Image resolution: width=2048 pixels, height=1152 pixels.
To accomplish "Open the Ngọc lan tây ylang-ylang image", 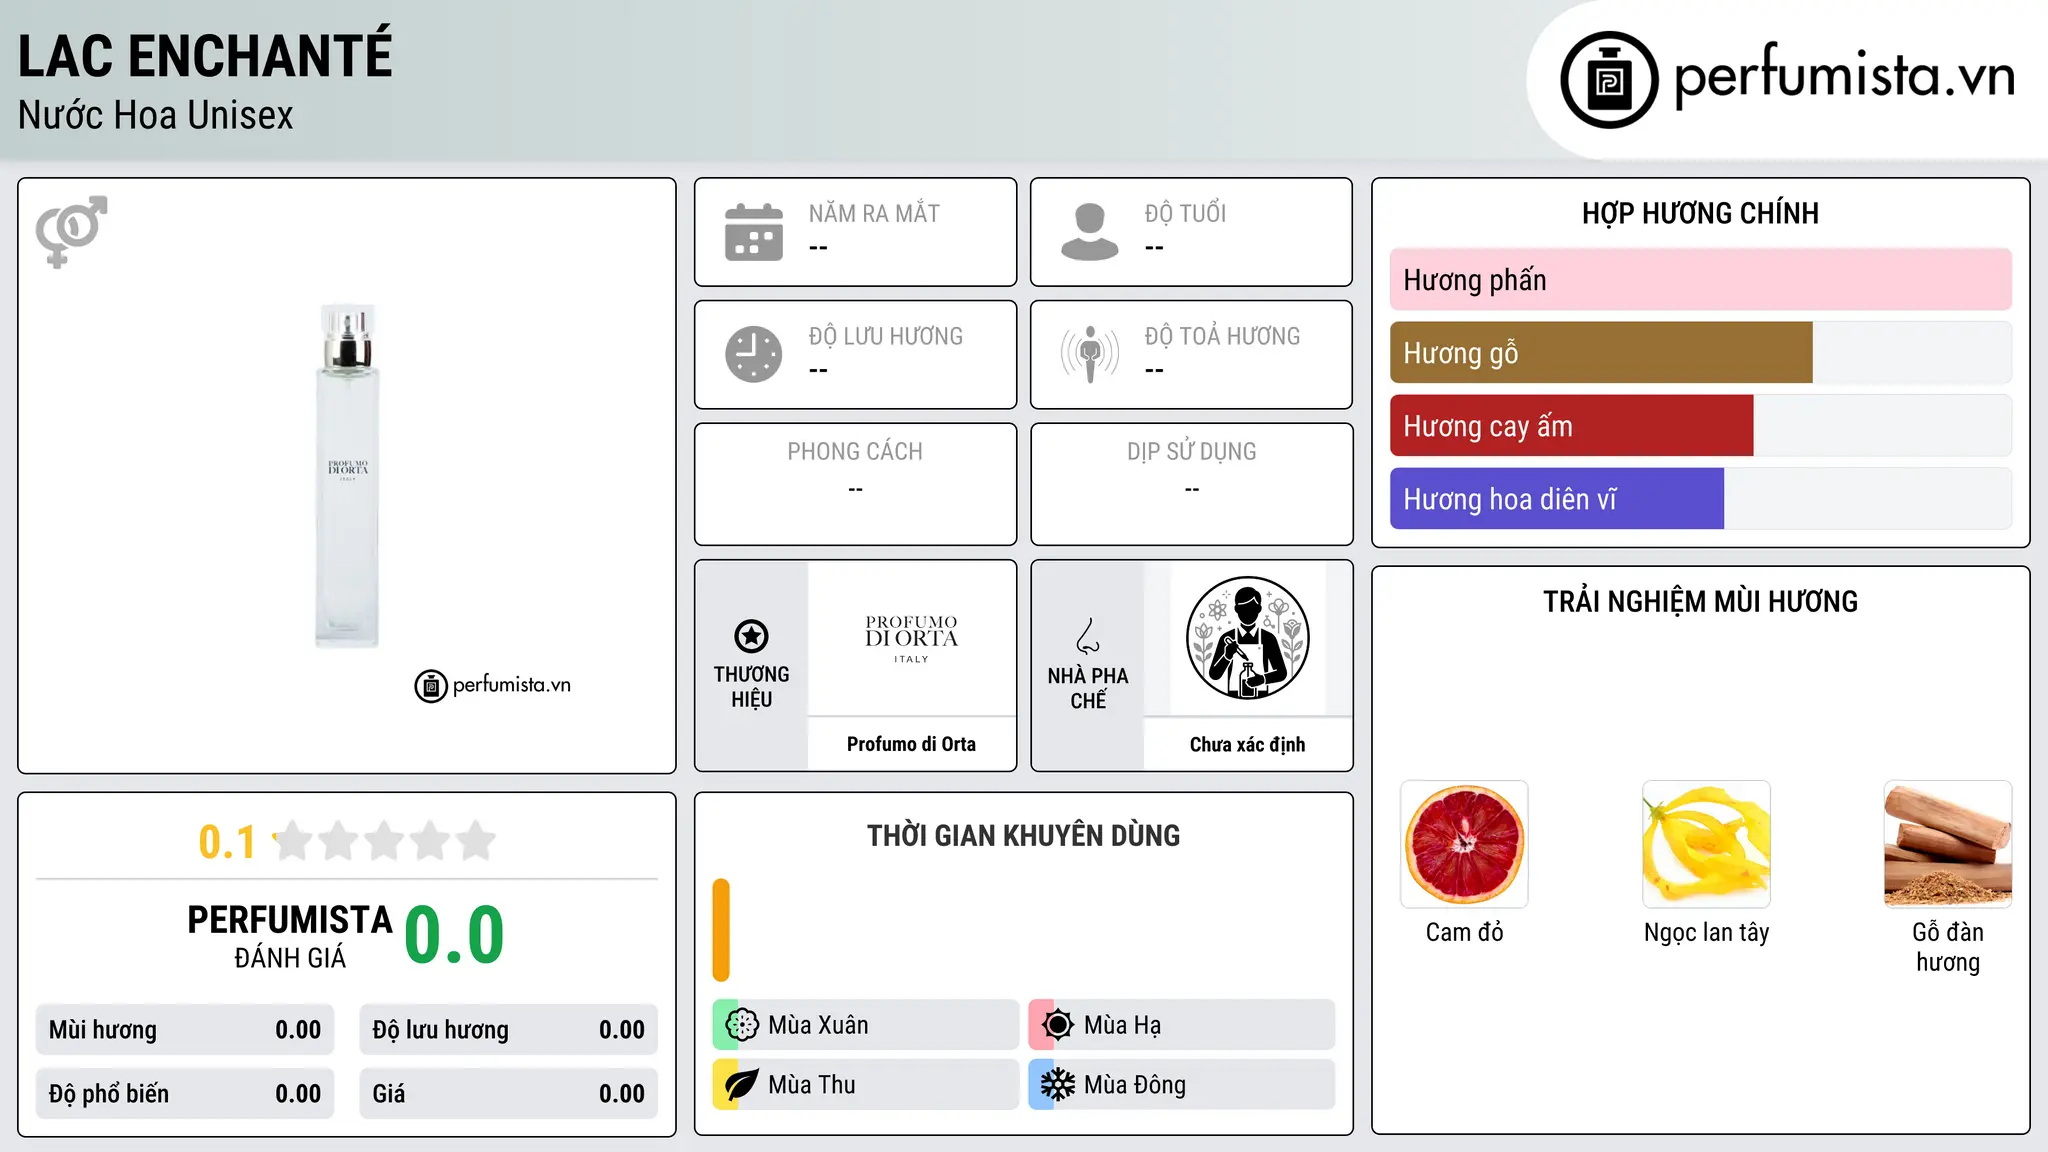I will [1706, 844].
